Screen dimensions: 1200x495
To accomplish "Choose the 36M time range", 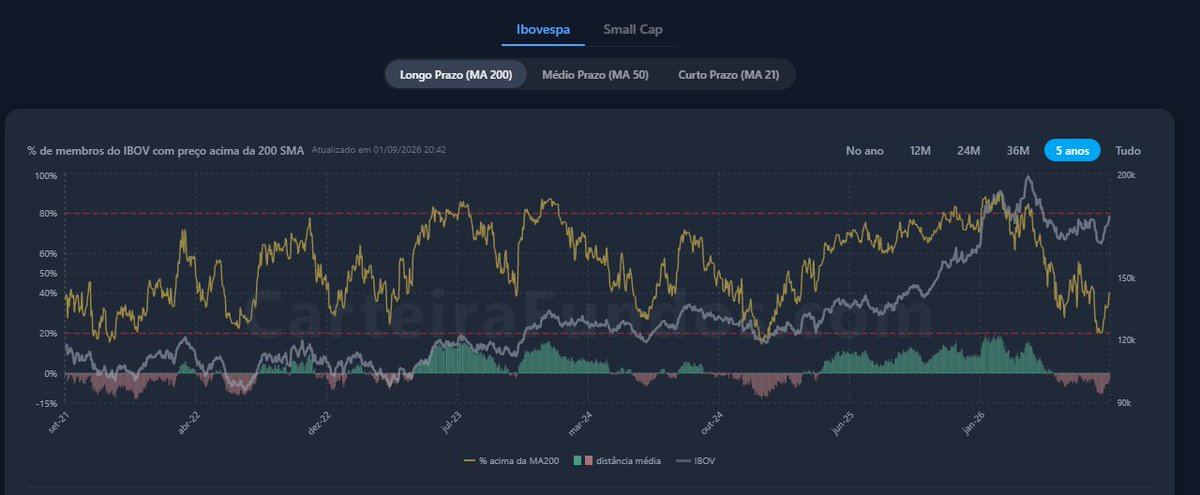I will (x=1017, y=151).
